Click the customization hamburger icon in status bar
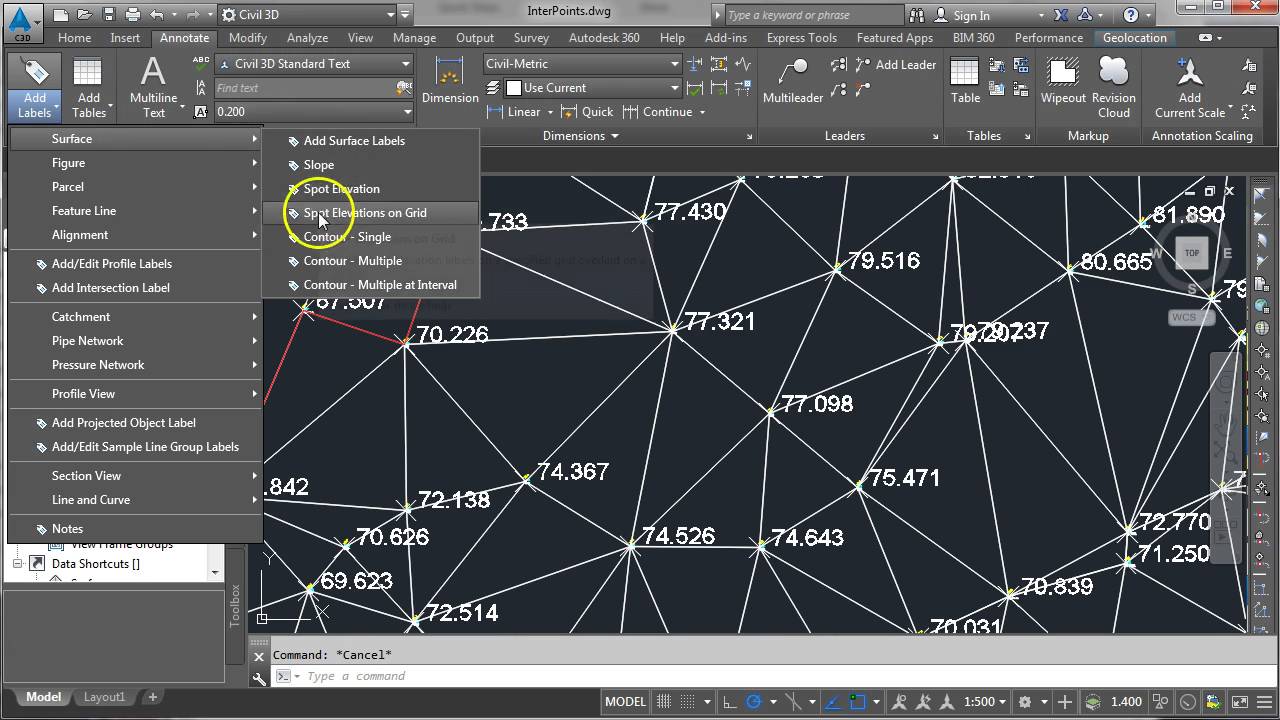The height and width of the screenshot is (720, 1280). 1264,701
